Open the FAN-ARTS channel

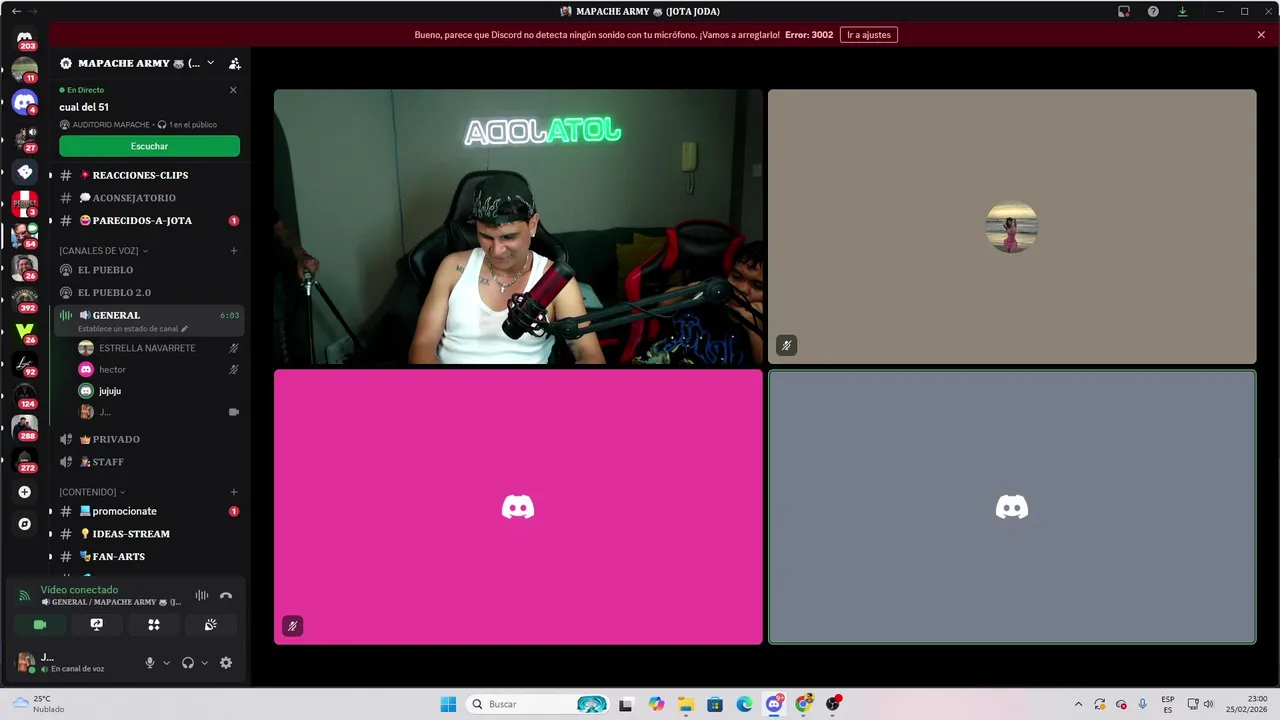click(149, 556)
